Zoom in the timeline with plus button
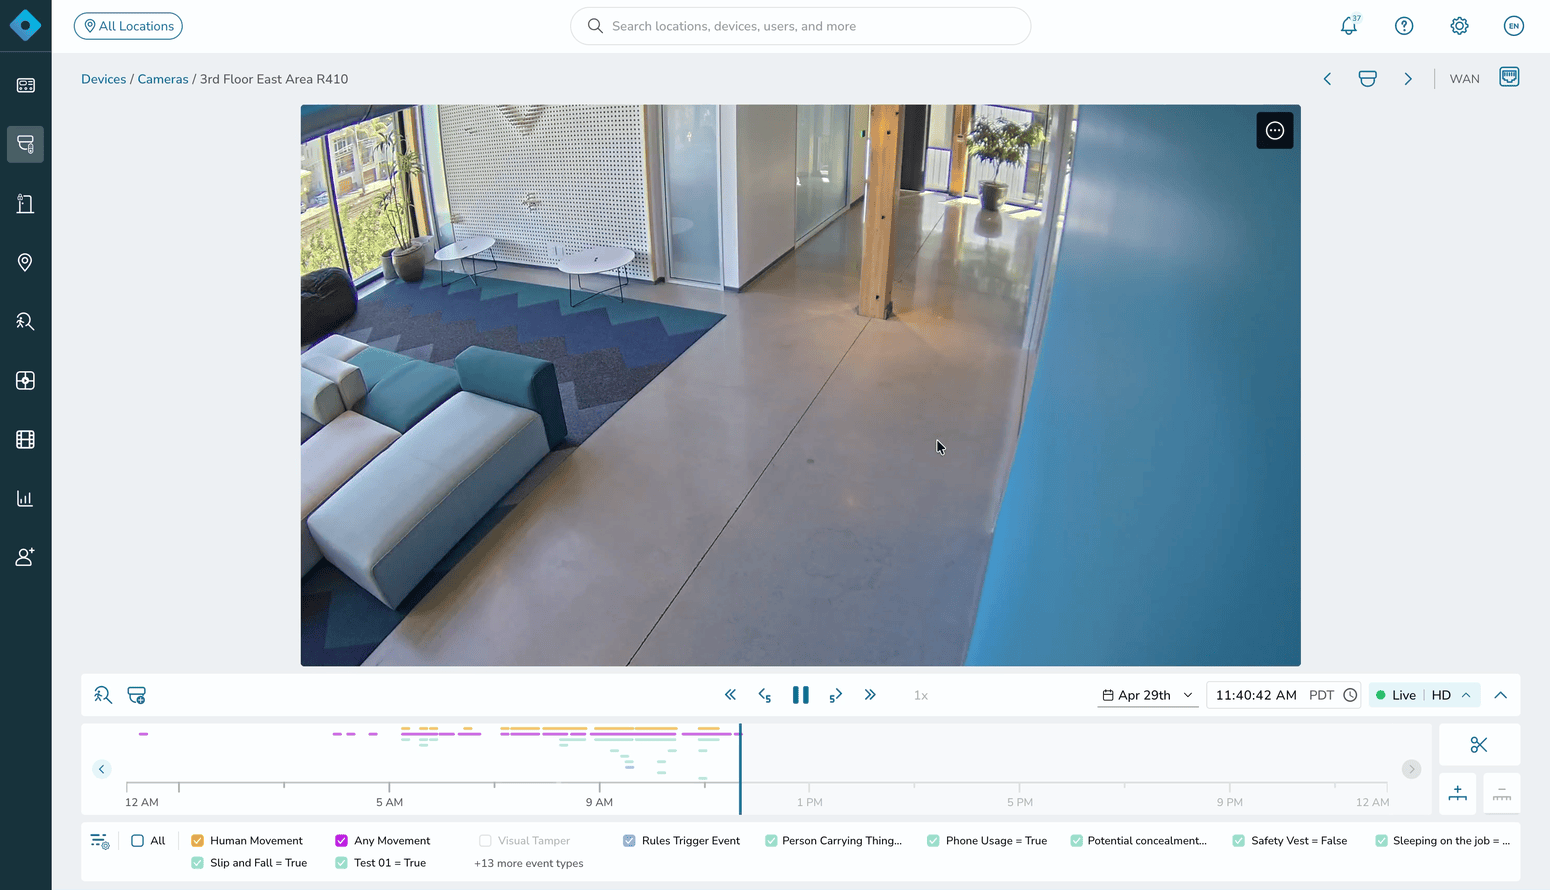 click(x=1458, y=793)
